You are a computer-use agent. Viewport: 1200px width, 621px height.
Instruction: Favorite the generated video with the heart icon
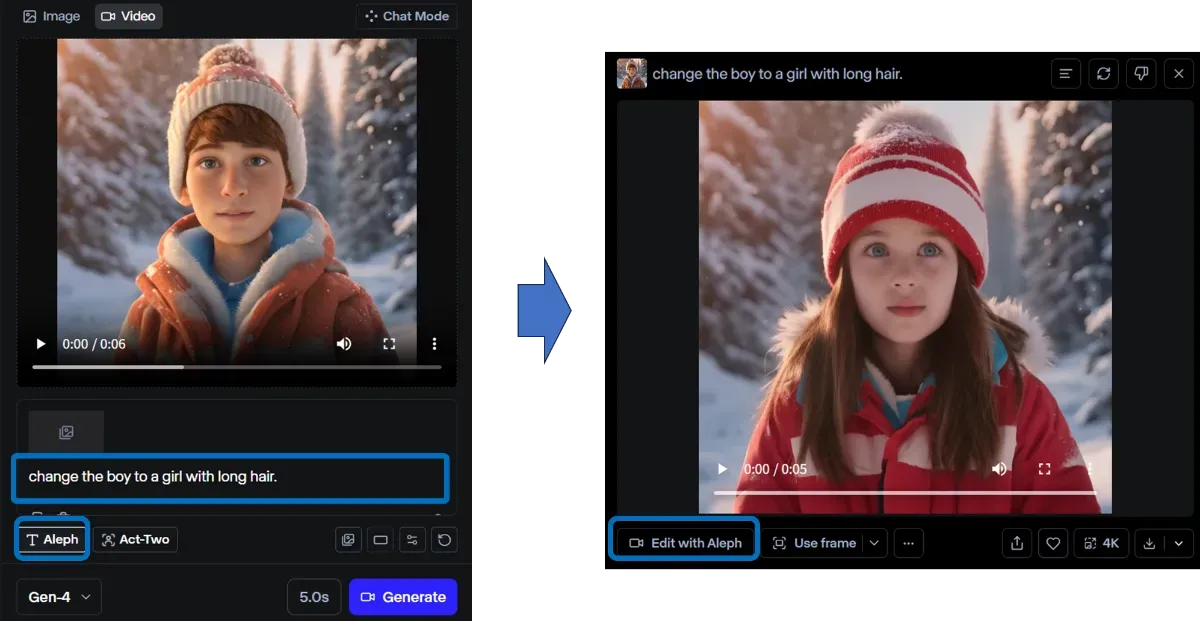(x=1053, y=543)
